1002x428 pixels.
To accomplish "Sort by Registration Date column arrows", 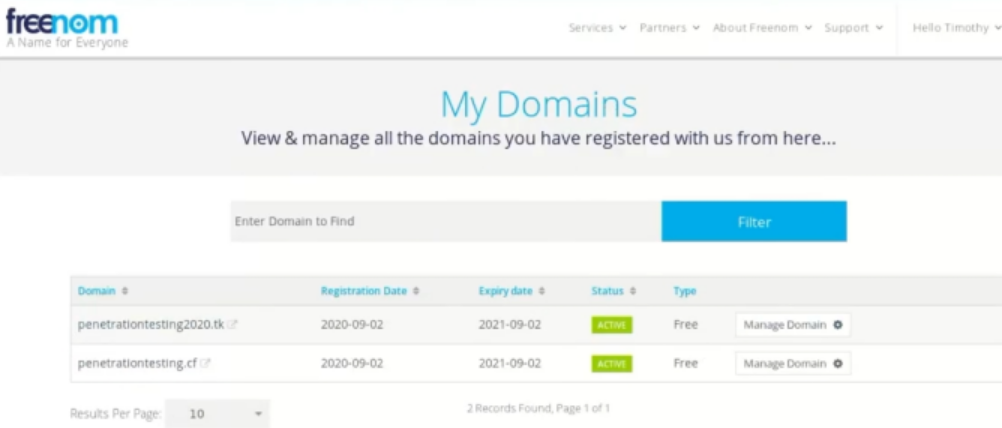I will pyautogui.click(x=416, y=291).
